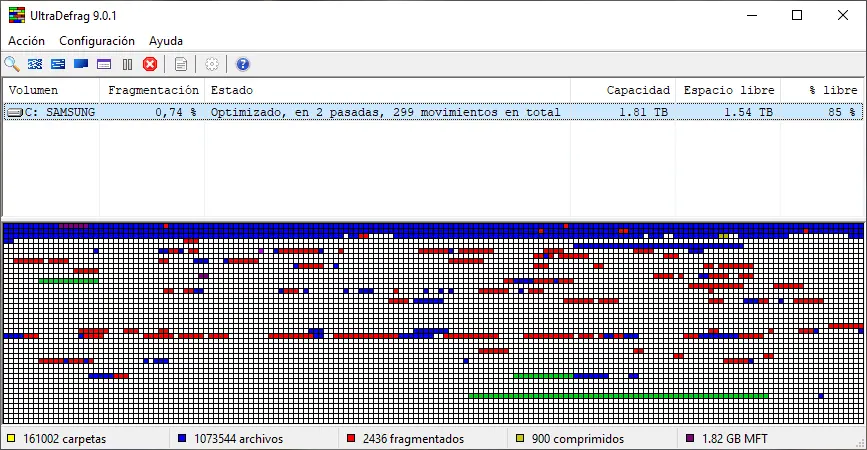867x450 pixels.
Task: Click the drive icon beside C: SAMSUNG
Action: (15, 112)
